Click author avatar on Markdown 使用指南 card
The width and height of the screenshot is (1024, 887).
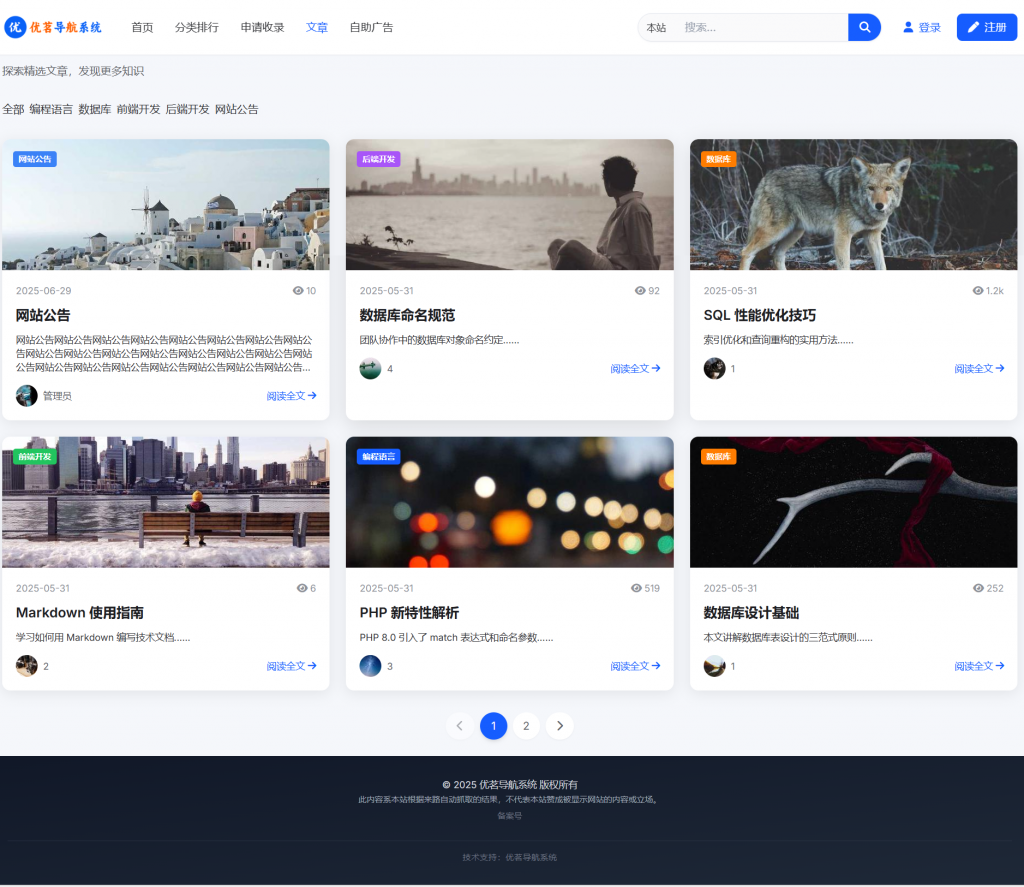[27, 666]
